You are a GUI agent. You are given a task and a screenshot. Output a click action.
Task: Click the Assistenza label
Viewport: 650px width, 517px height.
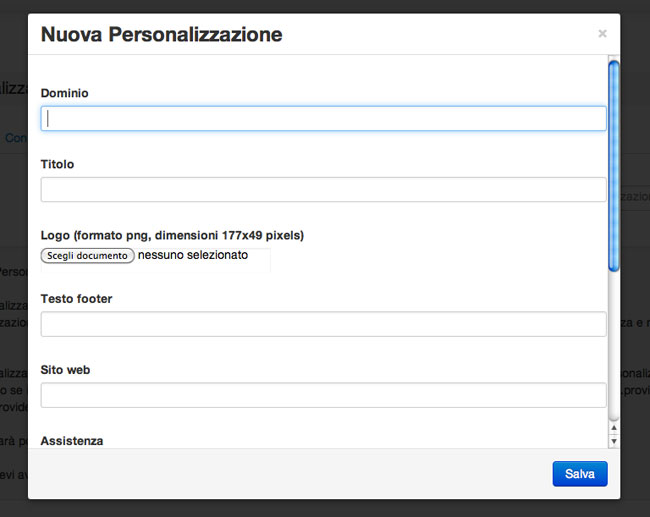click(x=72, y=440)
